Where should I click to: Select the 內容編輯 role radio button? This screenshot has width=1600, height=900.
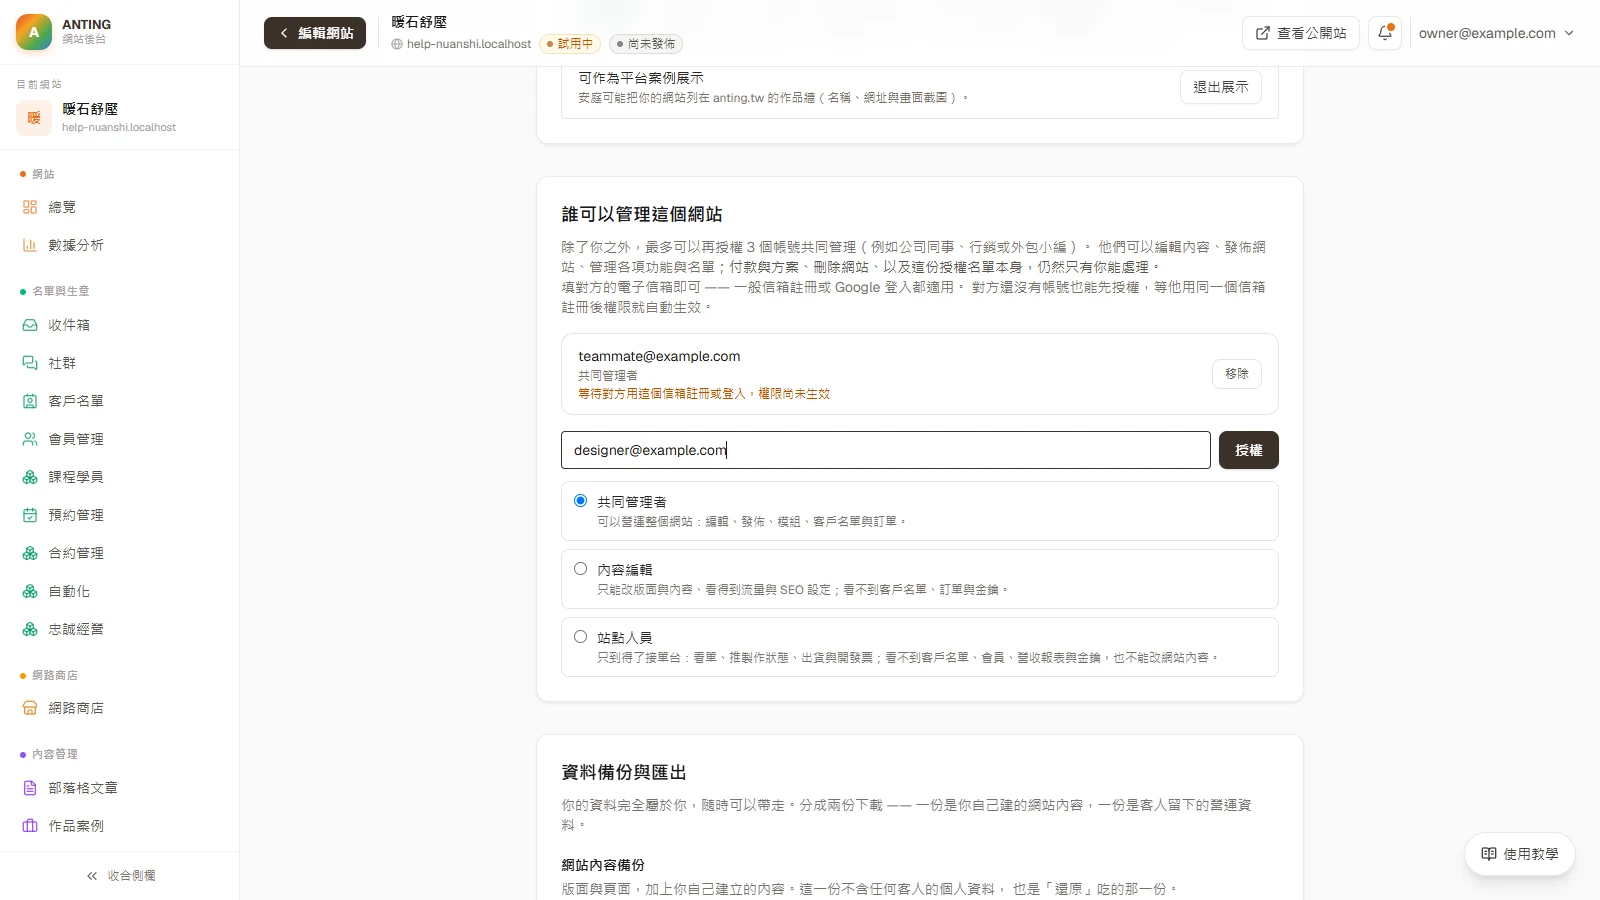pos(580,569)
